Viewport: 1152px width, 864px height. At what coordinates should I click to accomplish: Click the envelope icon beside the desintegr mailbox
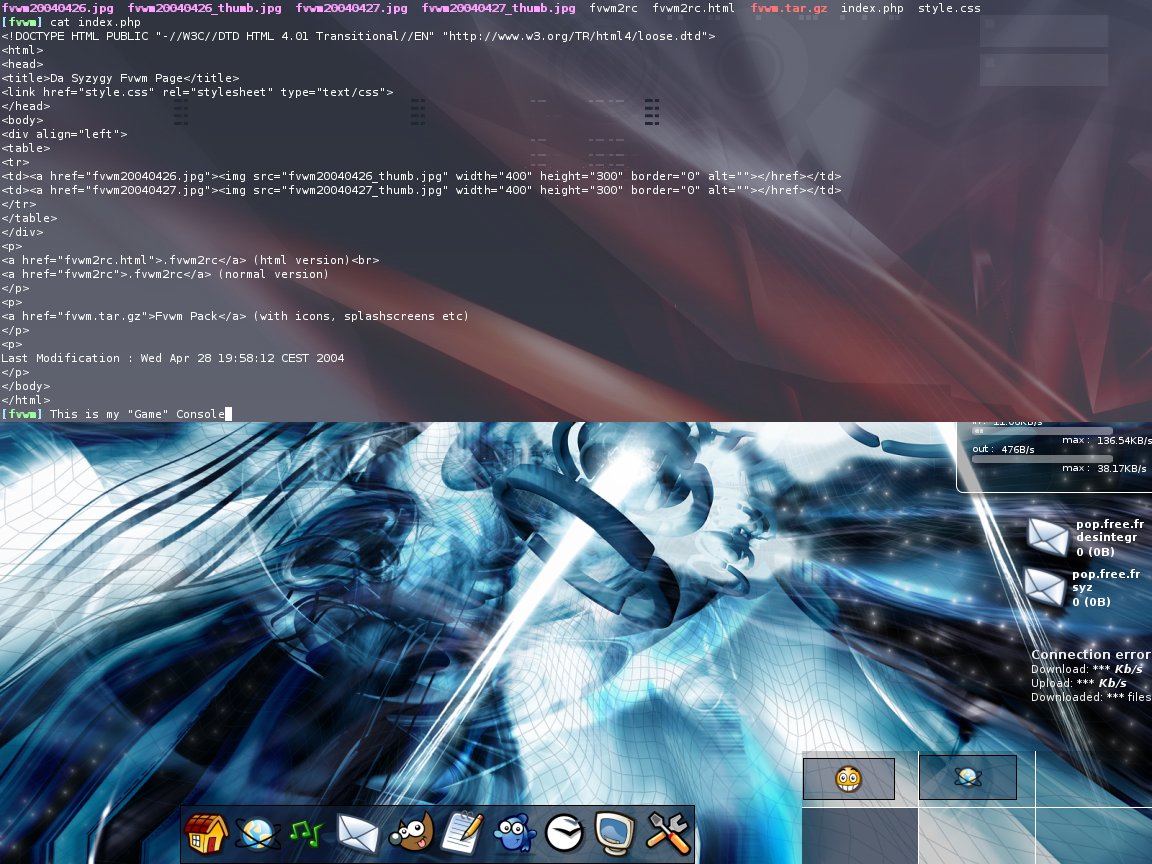[x=1048, y=537]
